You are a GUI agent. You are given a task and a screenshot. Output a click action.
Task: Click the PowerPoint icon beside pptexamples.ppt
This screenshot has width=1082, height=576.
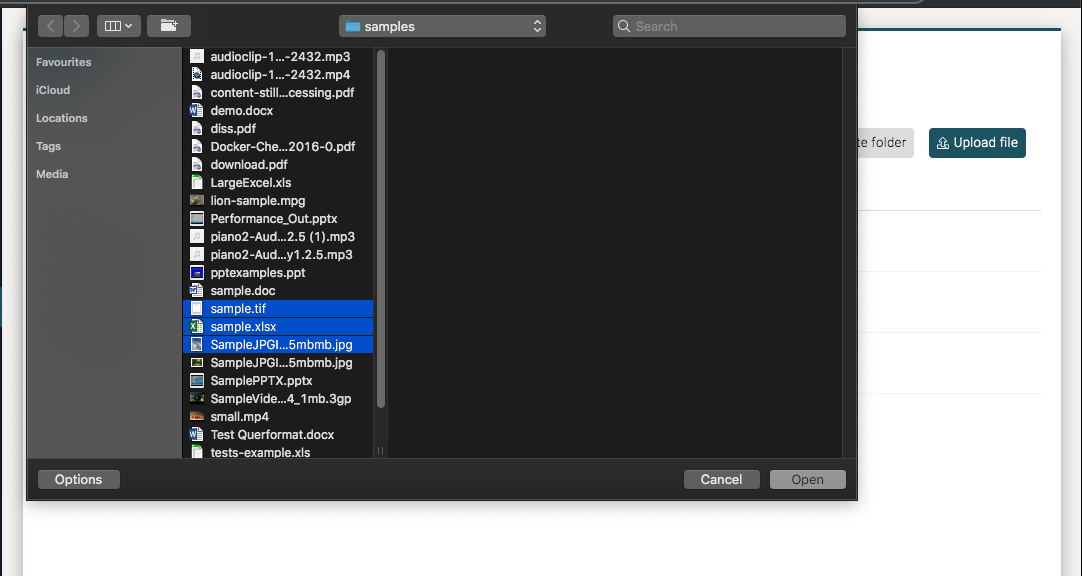tap(196, 272)
